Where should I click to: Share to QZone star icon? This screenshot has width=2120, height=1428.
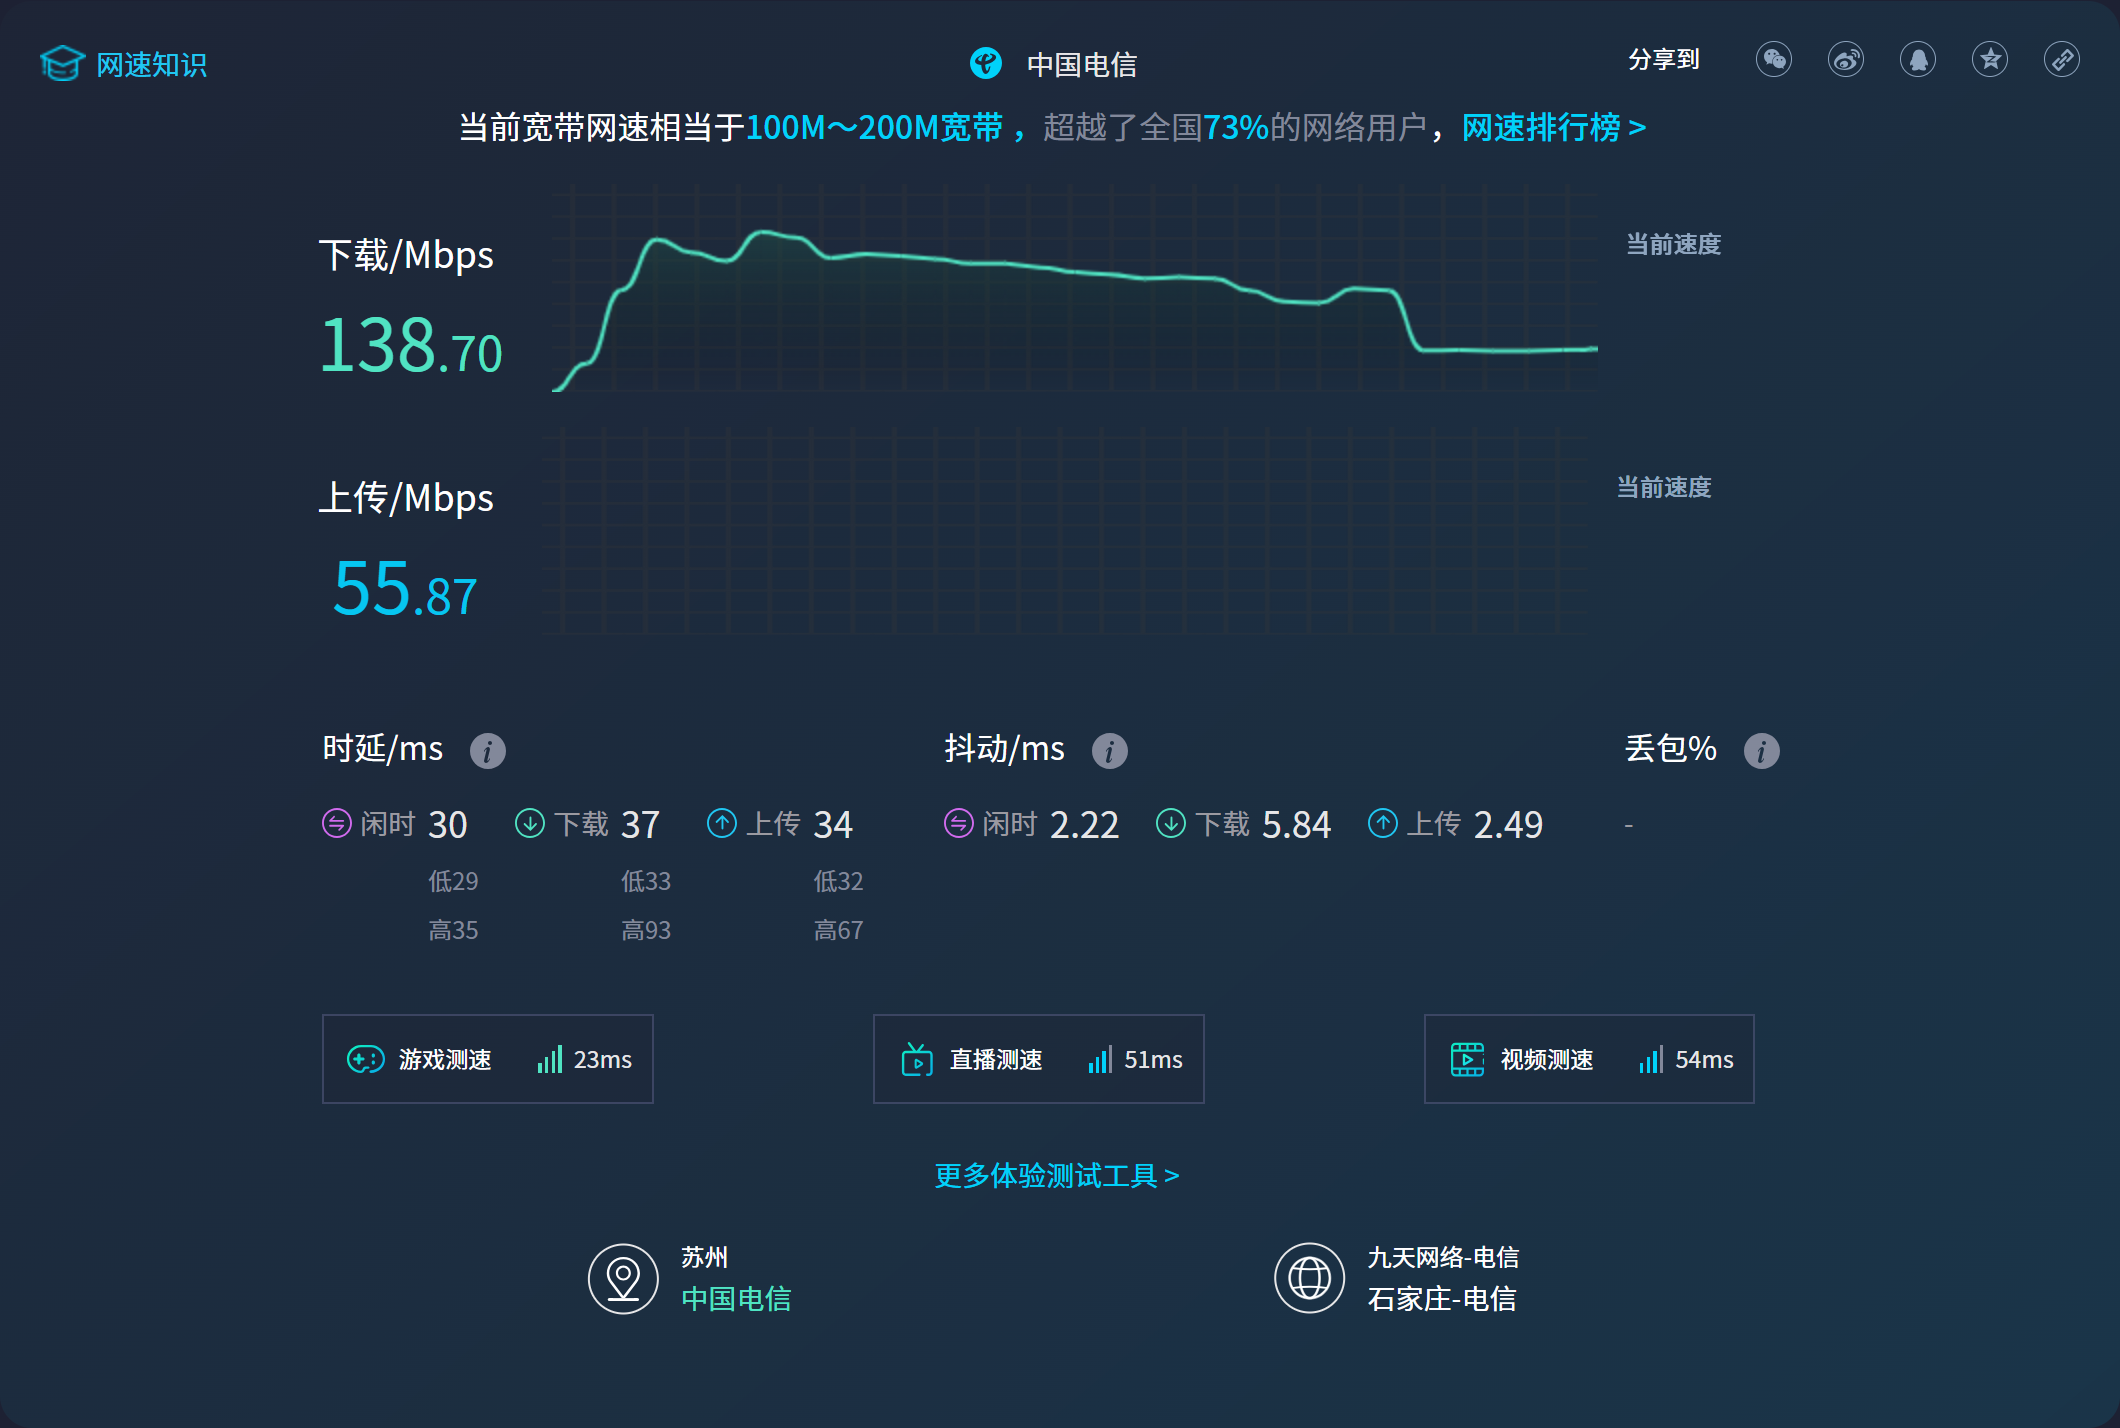[1990, 60]
